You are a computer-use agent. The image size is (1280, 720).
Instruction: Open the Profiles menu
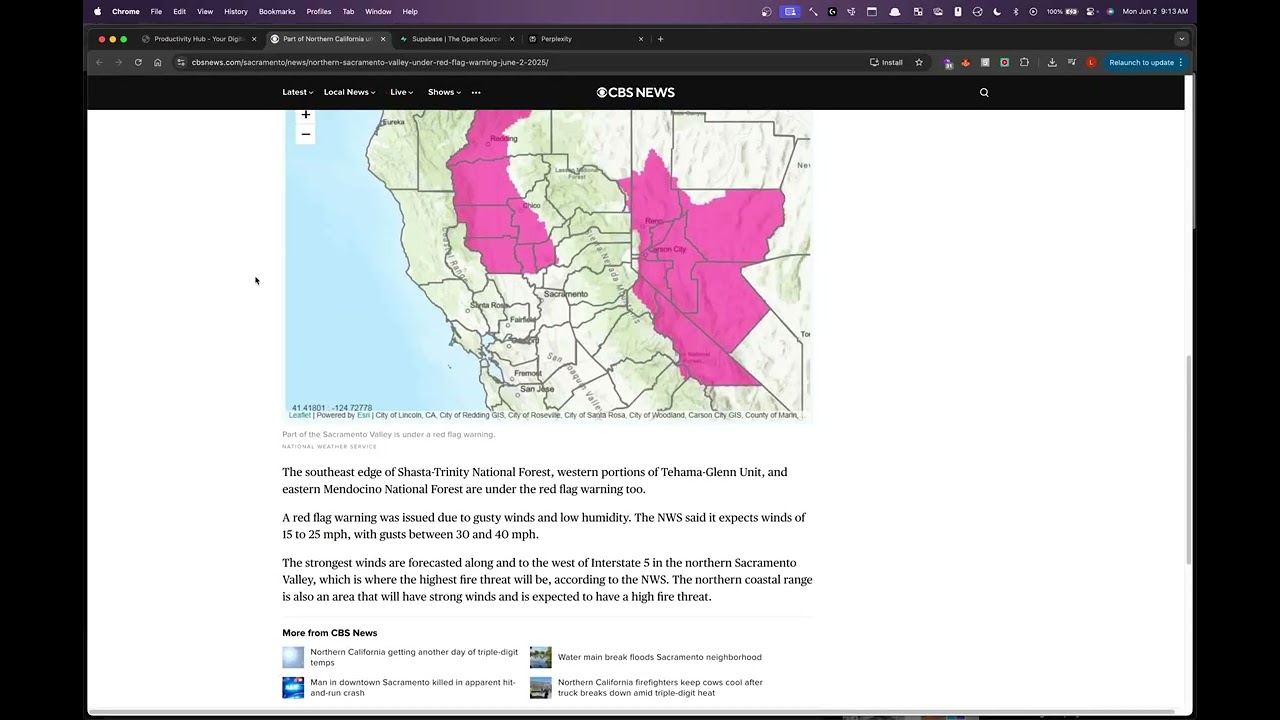pos(319,11)
